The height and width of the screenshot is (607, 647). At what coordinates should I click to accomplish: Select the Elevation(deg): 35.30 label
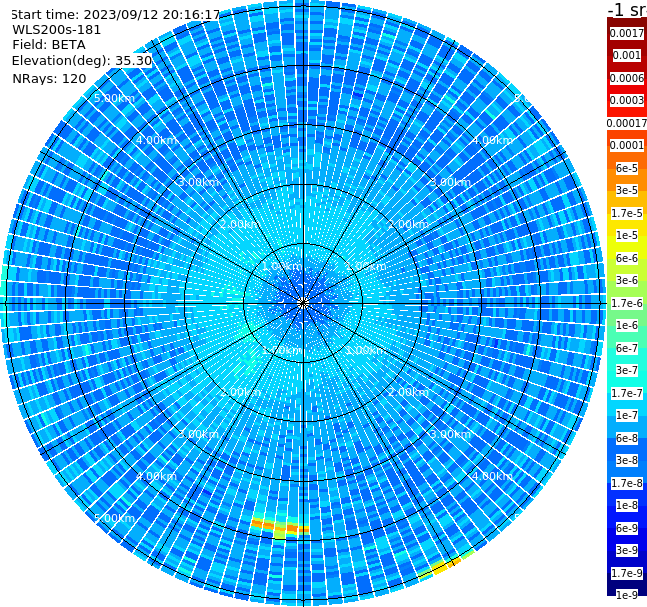[82, 61]
